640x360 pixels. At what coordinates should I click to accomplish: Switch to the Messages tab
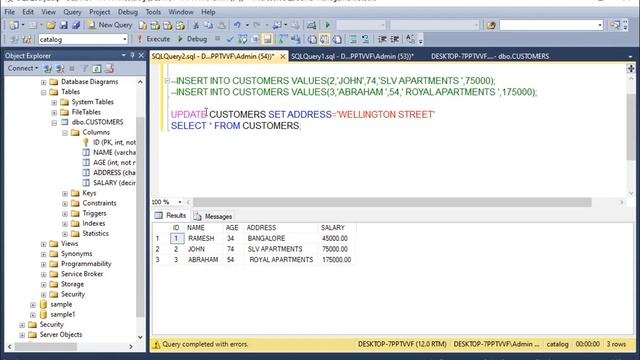213,216
